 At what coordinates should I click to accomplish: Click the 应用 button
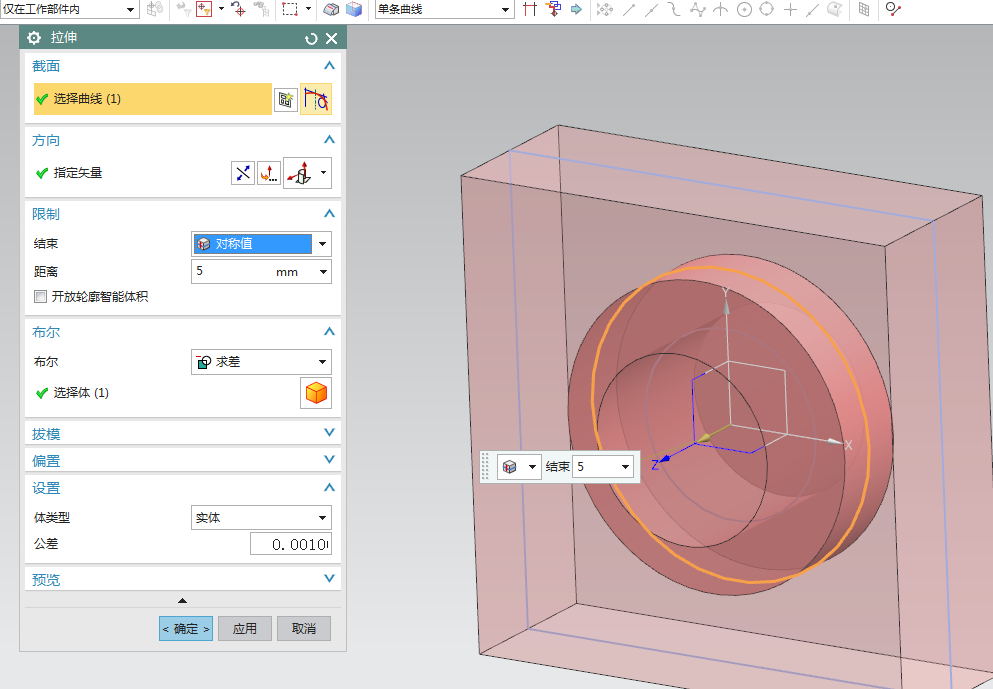click(x=245, y=629)
